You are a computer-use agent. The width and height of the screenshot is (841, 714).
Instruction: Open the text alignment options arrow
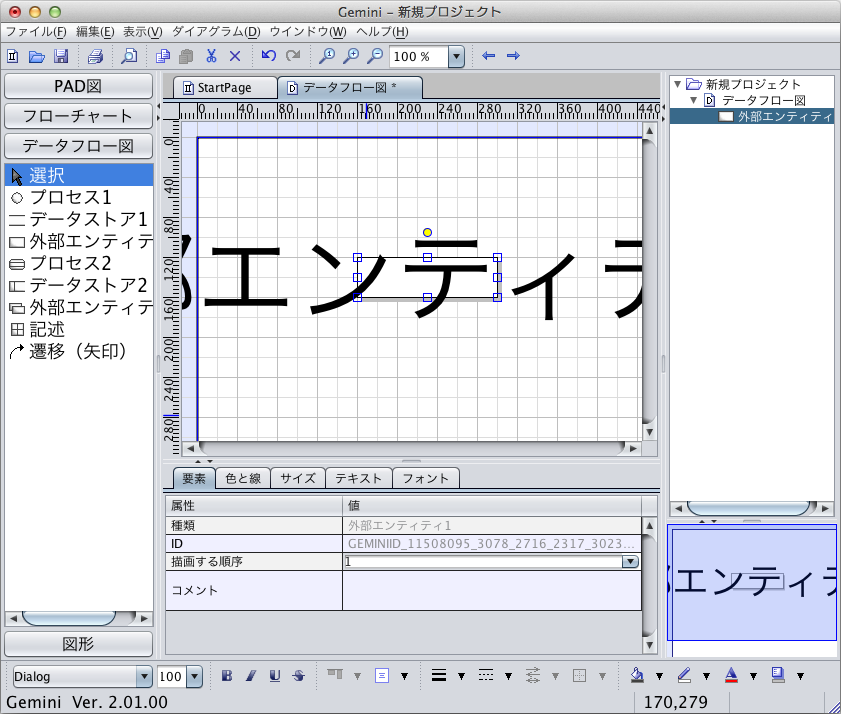[x=404, y=676]
